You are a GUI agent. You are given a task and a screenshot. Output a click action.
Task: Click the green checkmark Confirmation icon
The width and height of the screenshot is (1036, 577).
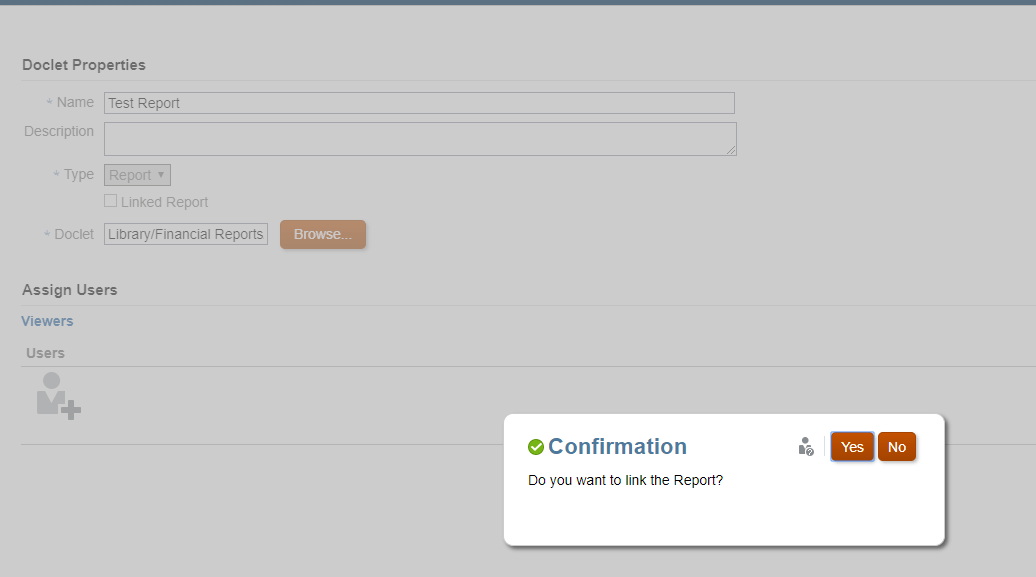(536, 447)
